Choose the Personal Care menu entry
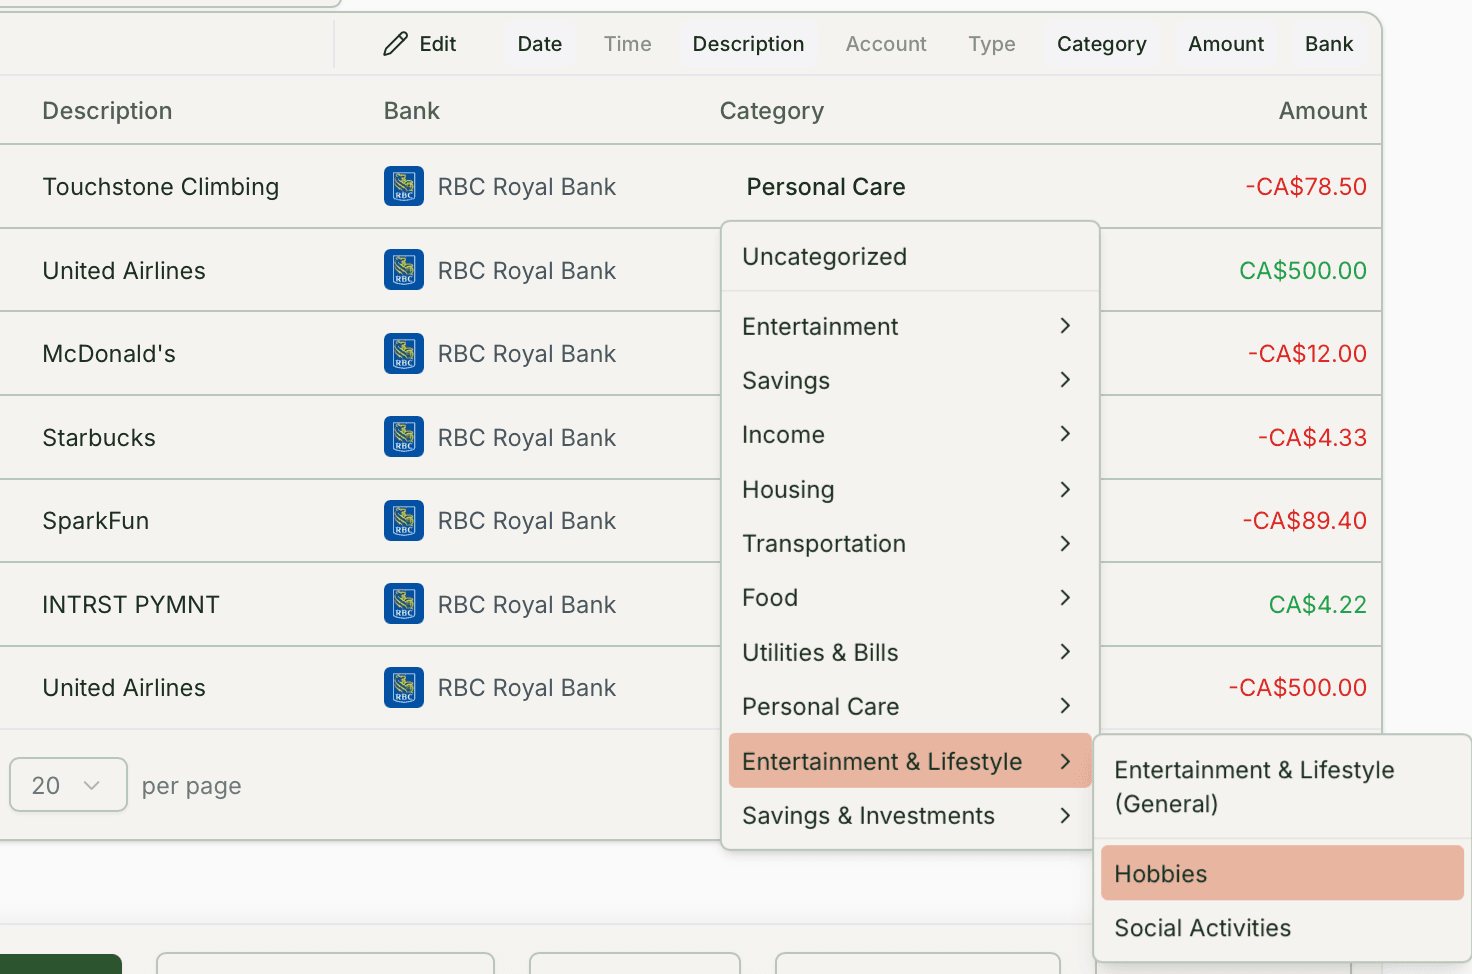The image size is (1472, 974). click(910, 706)
